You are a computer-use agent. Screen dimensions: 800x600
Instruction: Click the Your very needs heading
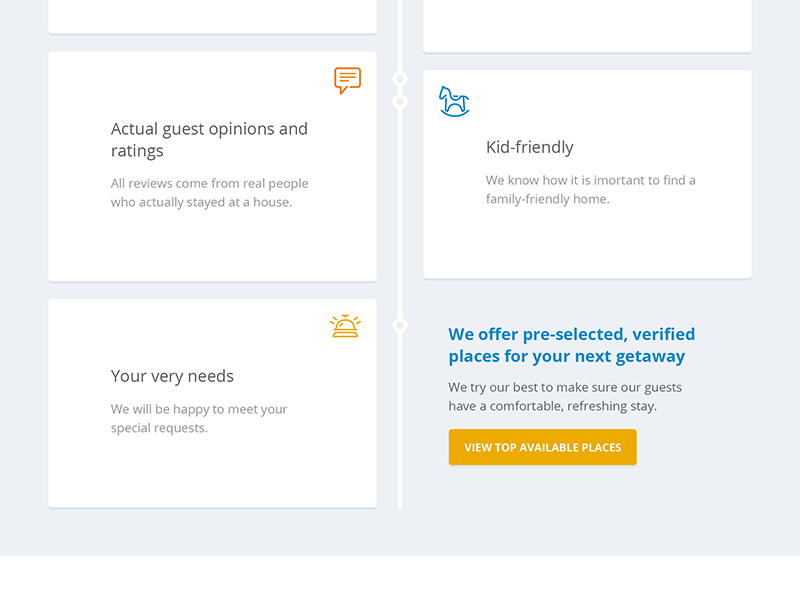coord(172,376)
